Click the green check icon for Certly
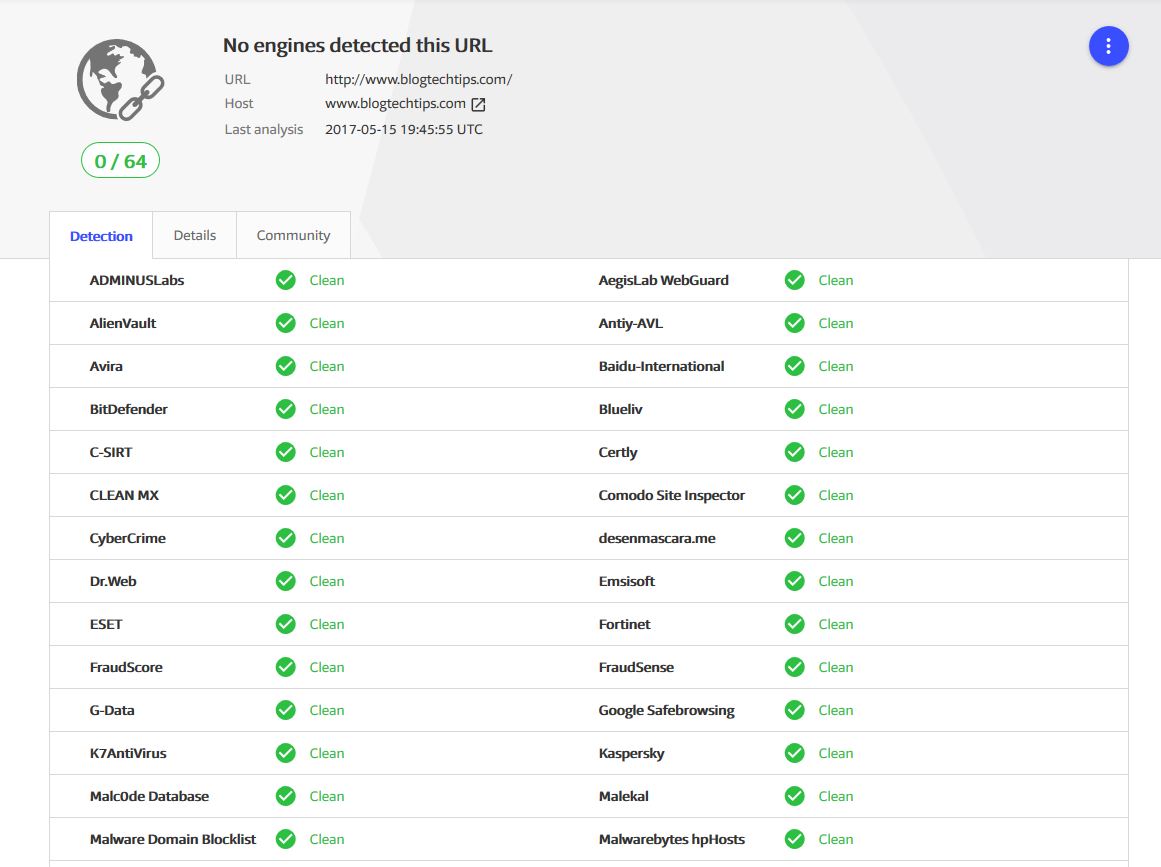The image size is (1161, 867). coord(794,452)
